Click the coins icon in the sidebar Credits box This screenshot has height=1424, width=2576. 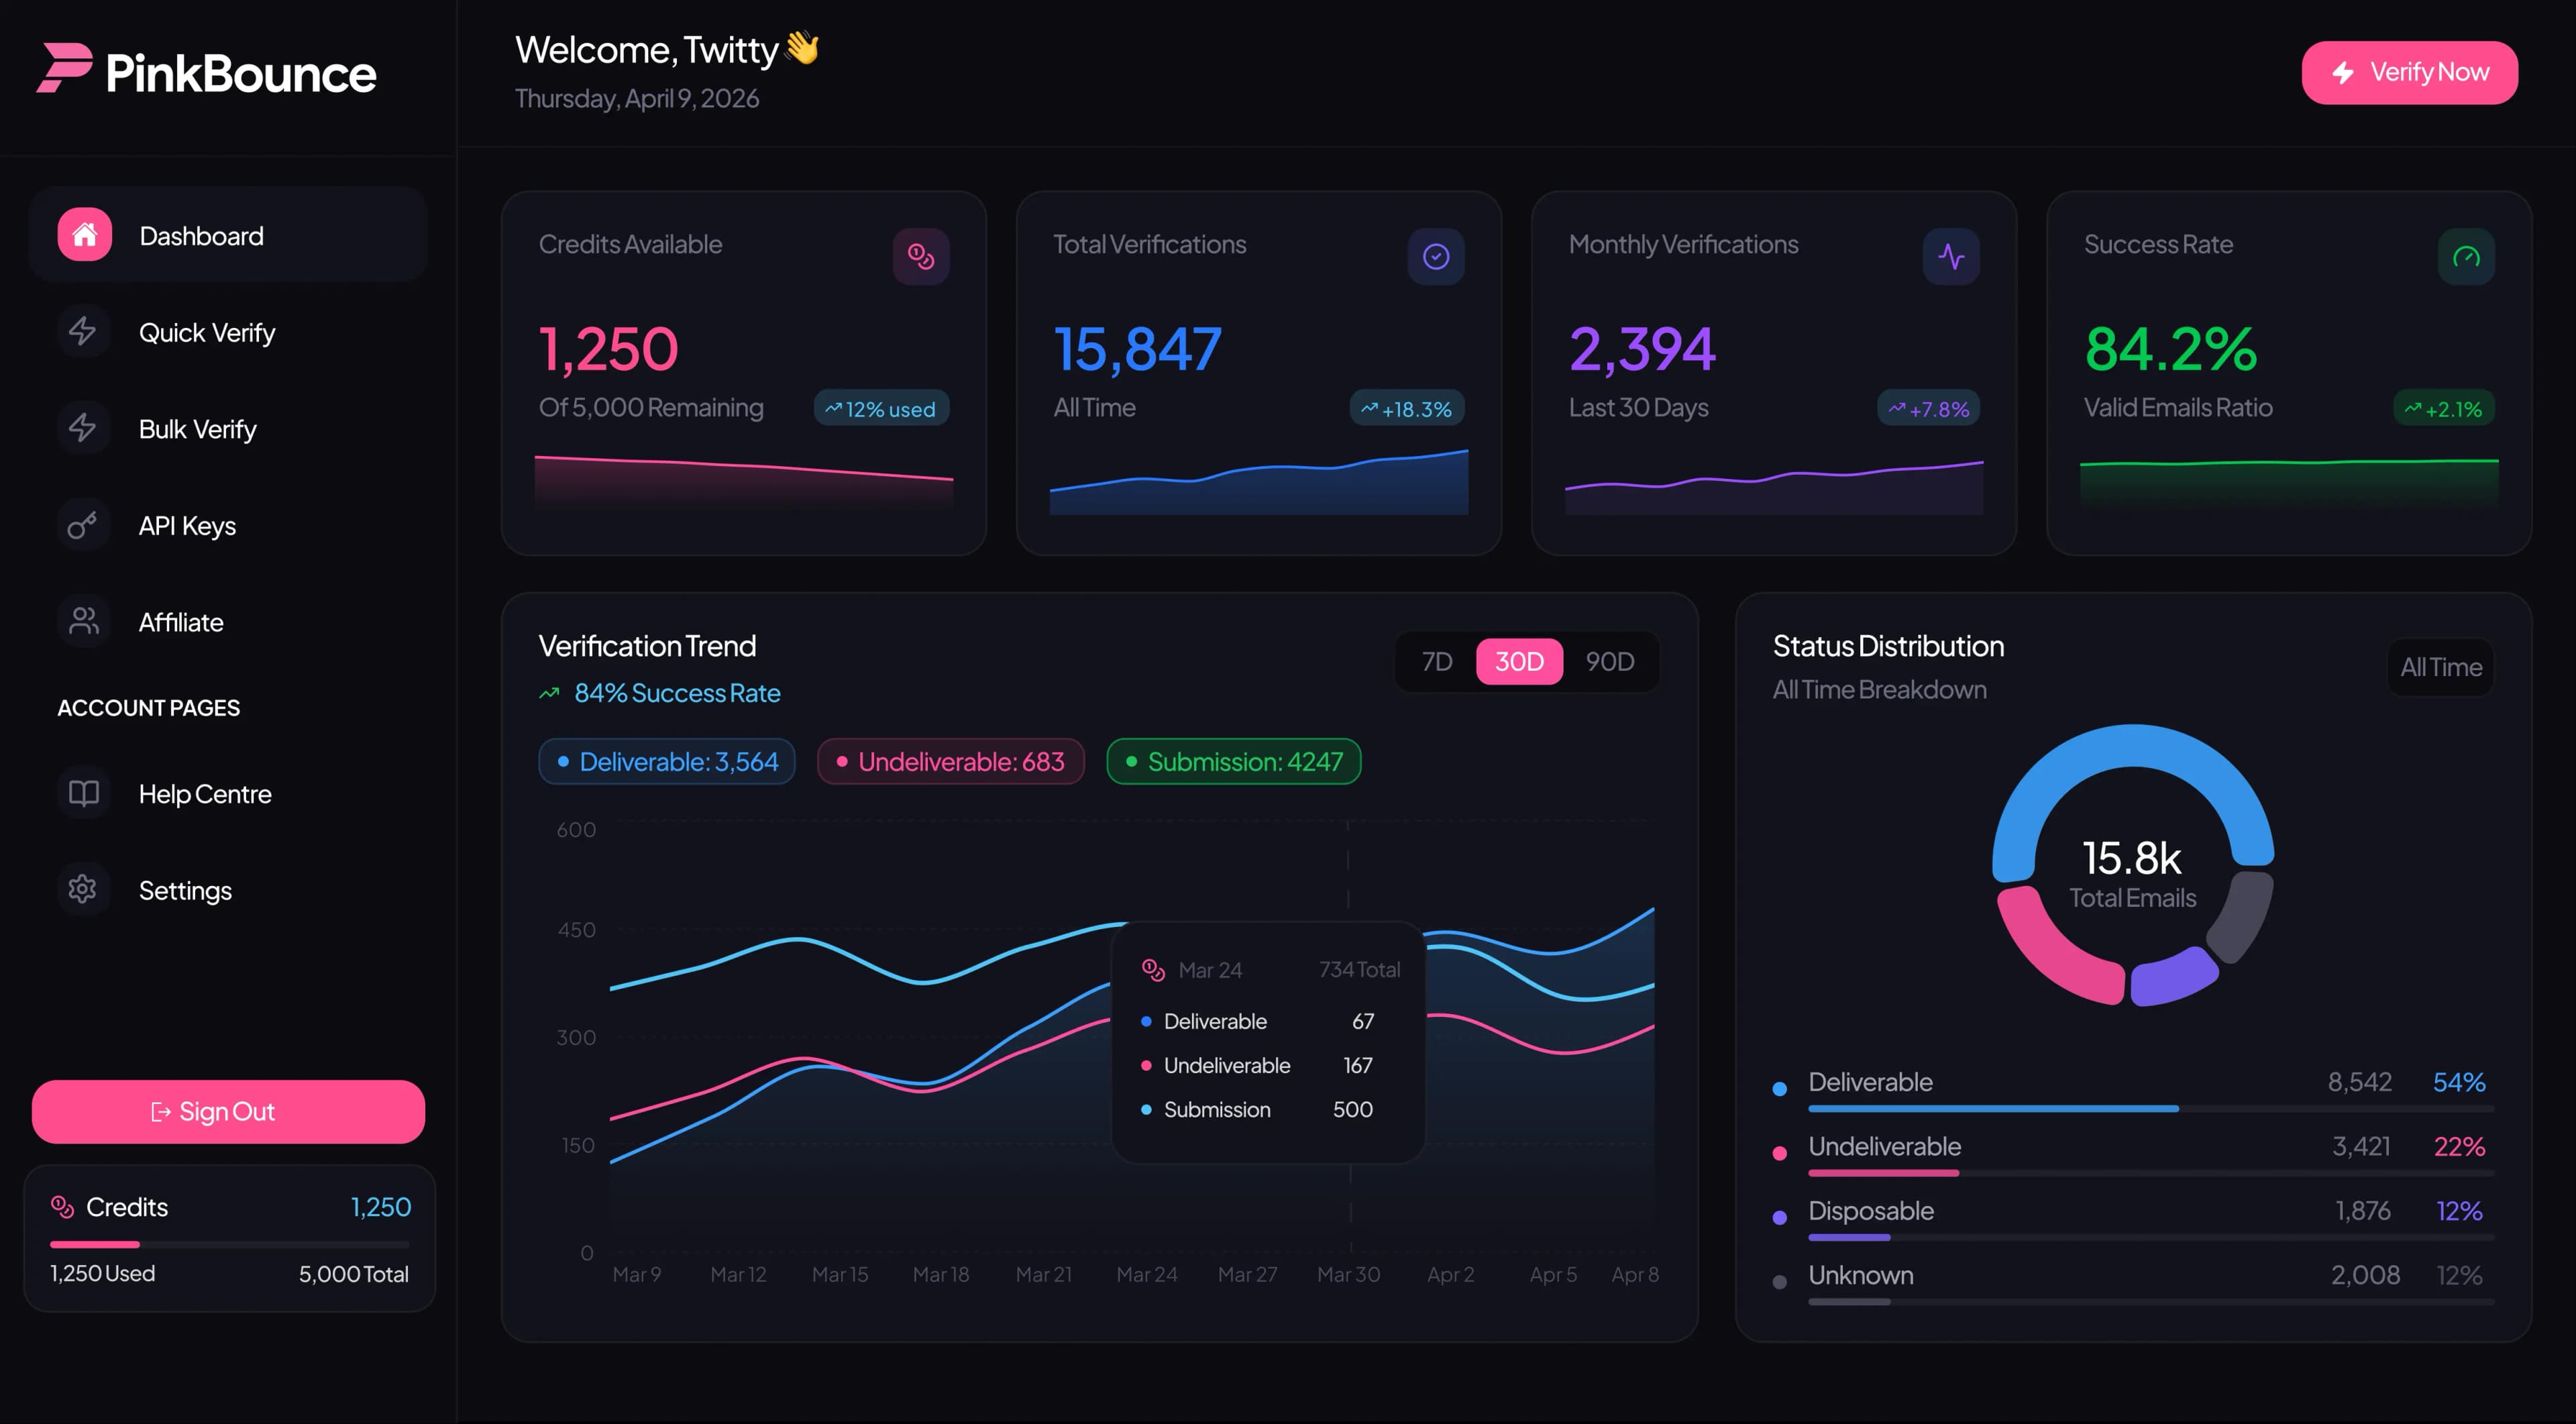coord(63,1207)
